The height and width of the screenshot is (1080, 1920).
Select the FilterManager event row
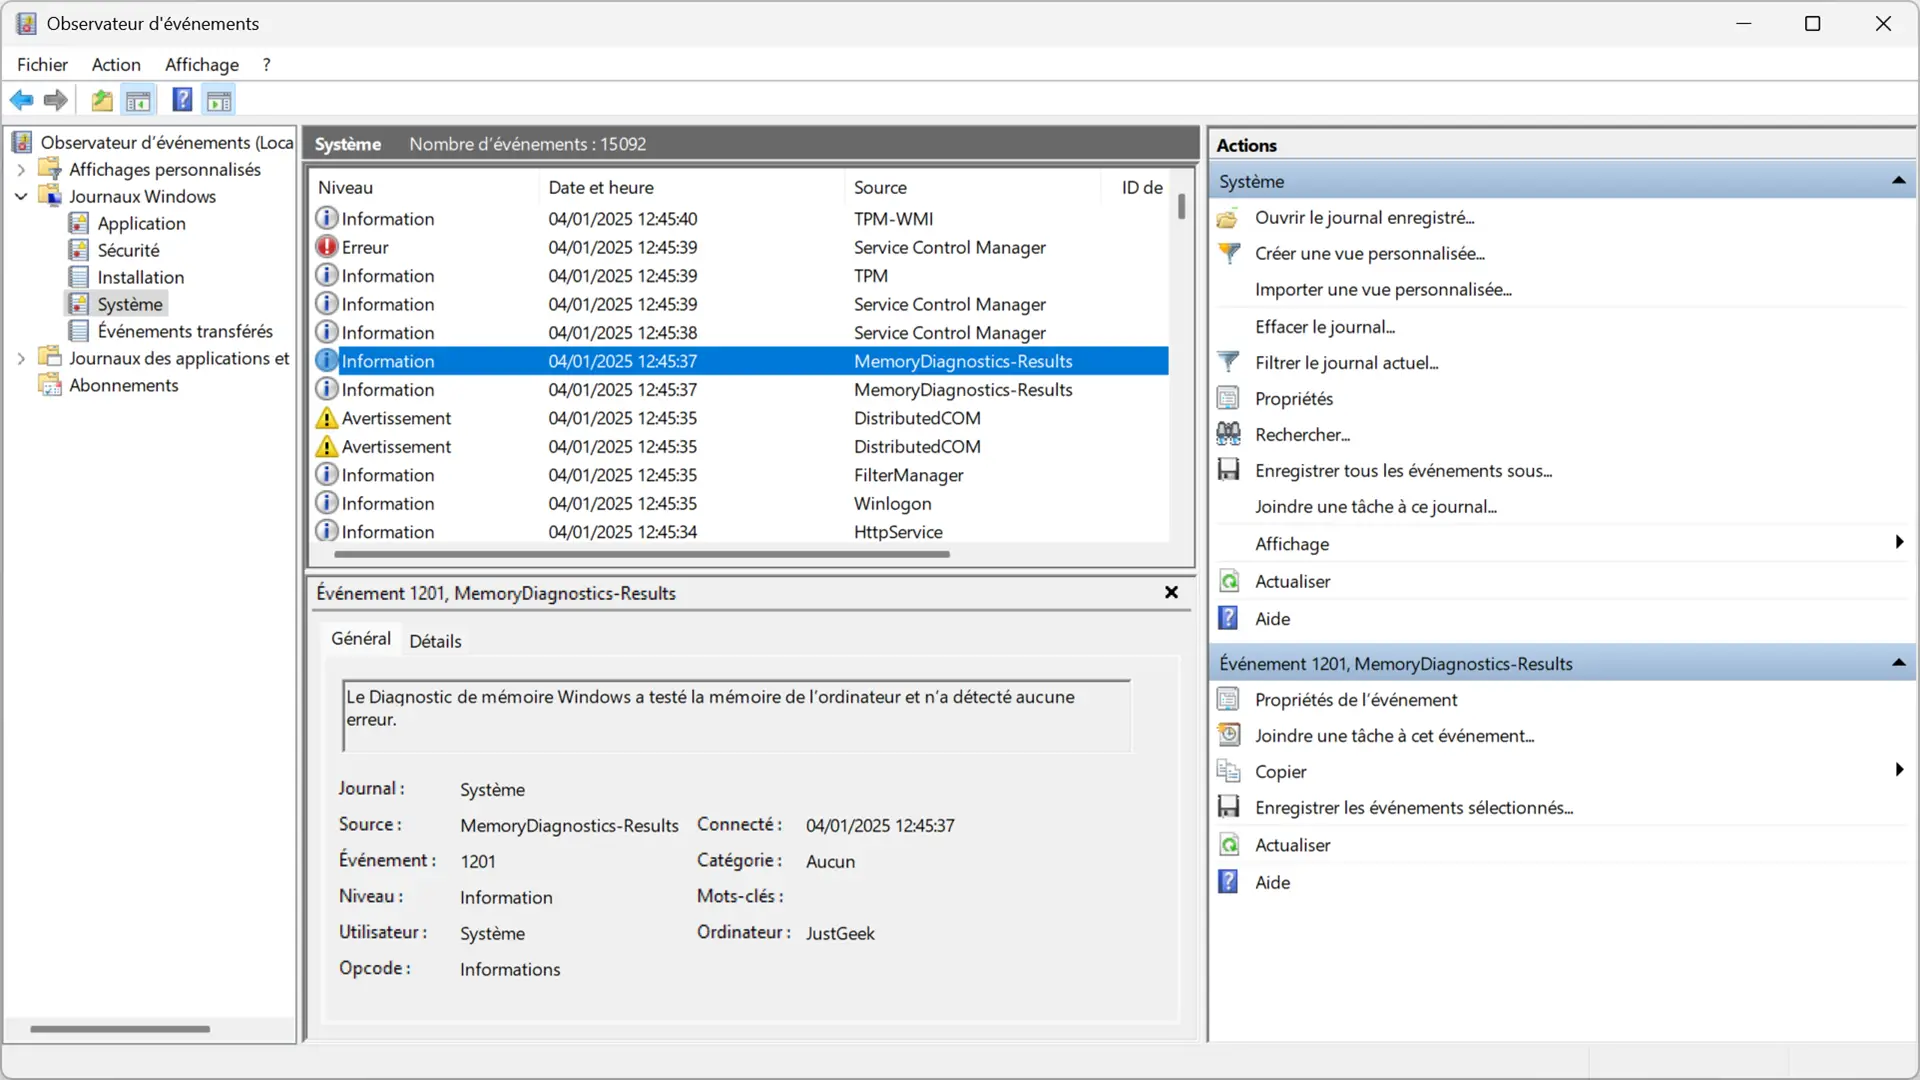pyautogui.click(x=740, y=475)
